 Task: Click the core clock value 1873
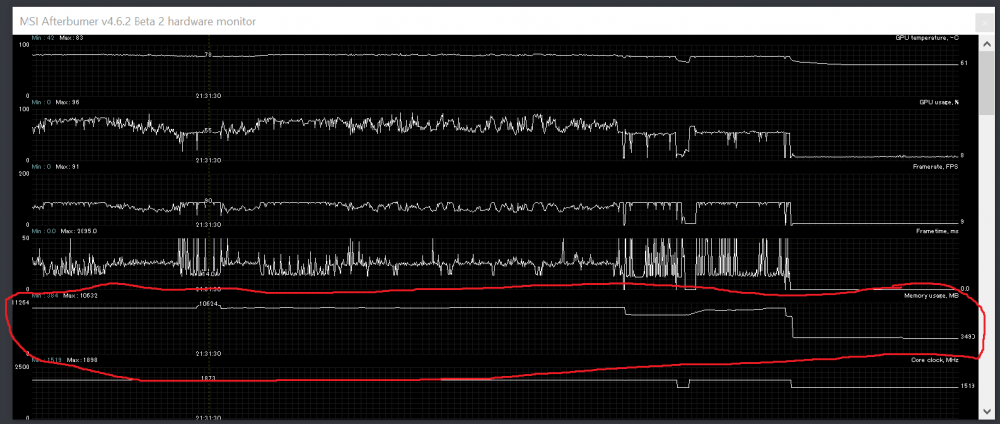(x=208, y=378)
